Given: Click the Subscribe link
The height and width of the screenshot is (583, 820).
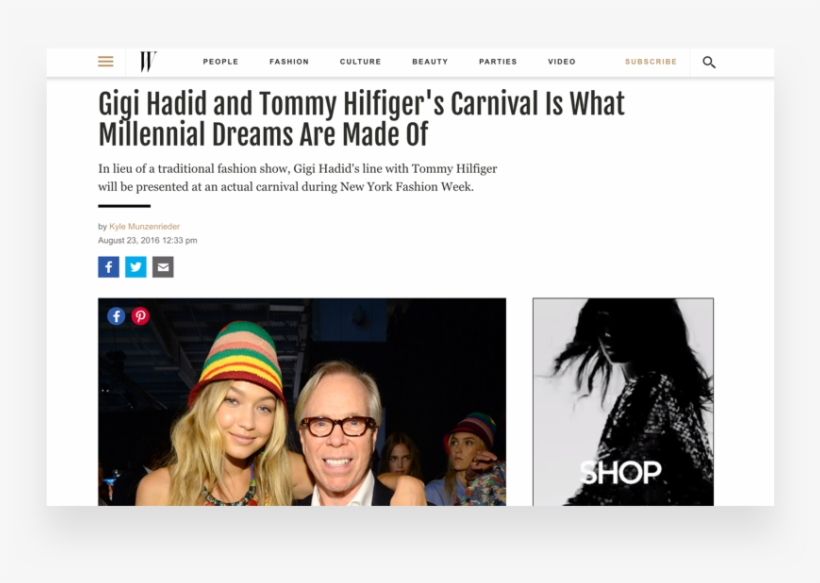Looking at the screenshot, I should pos(651,62).
